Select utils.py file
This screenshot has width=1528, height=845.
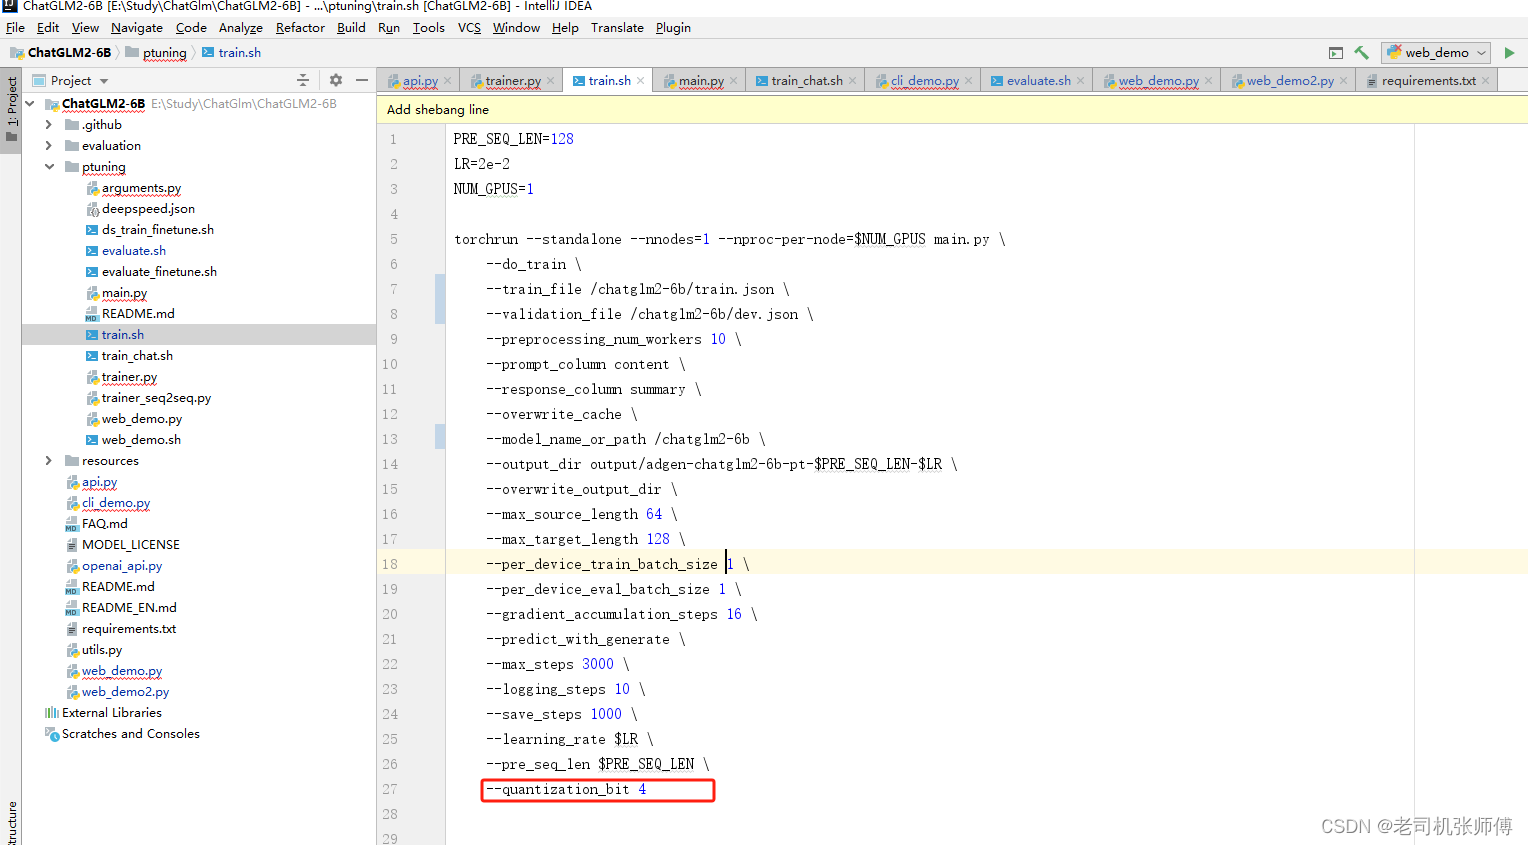102,650
